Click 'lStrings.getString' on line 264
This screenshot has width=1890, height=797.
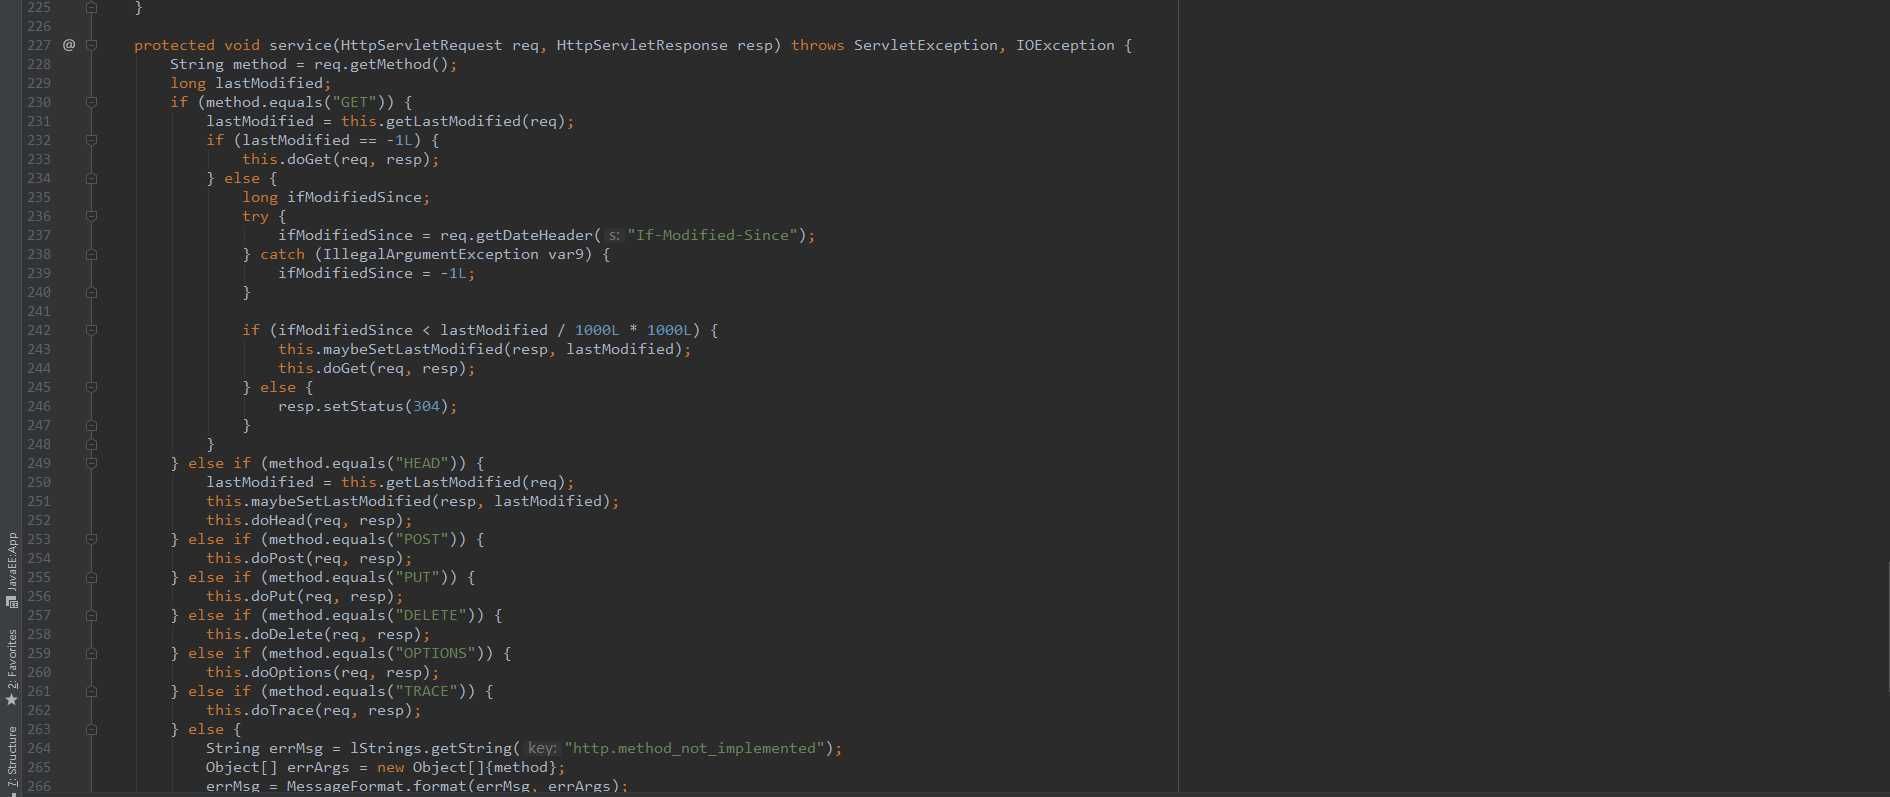click(431, 748)
